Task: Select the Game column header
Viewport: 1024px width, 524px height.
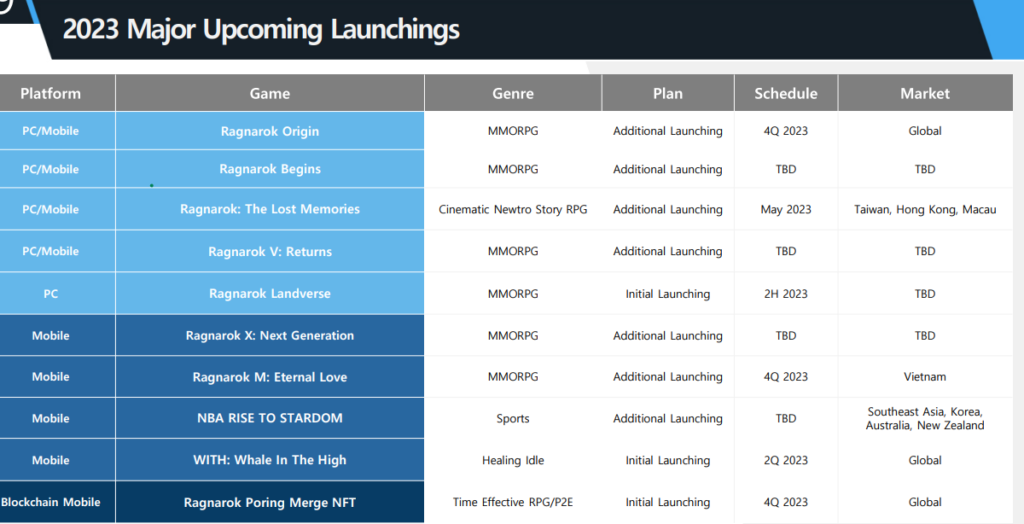Action: coord(270,93)
